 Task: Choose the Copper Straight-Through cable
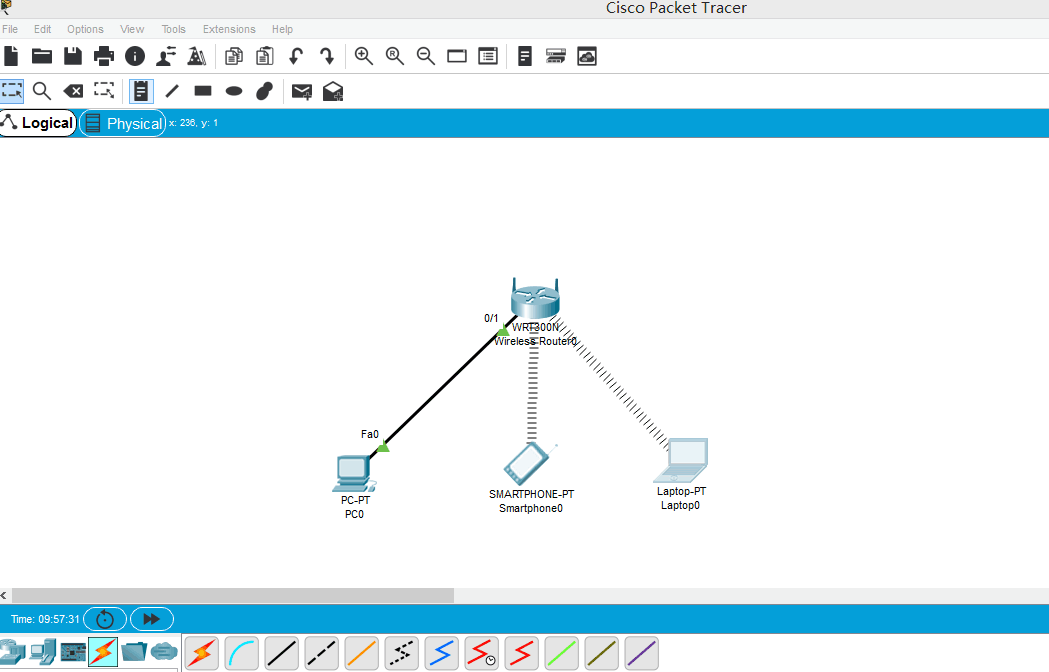coord(281,653)
